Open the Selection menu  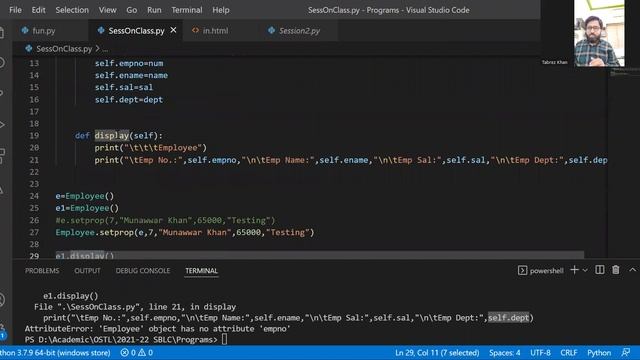coord(72,10)
